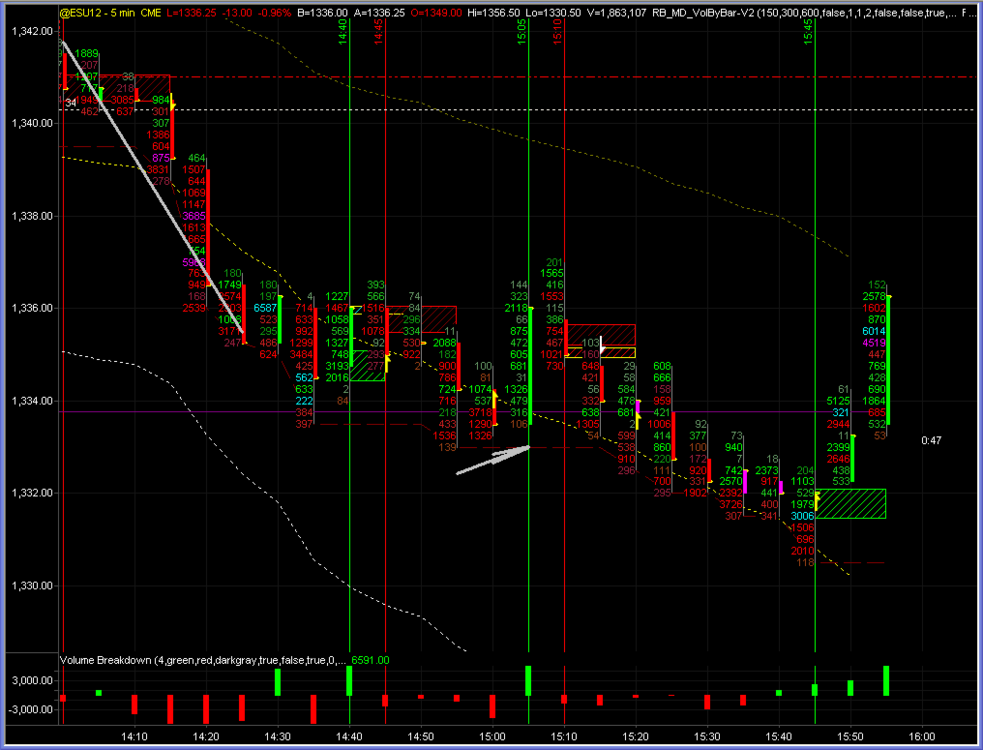
Task: Click the 1,338.00 price axis label
Action: click(32, 216)
